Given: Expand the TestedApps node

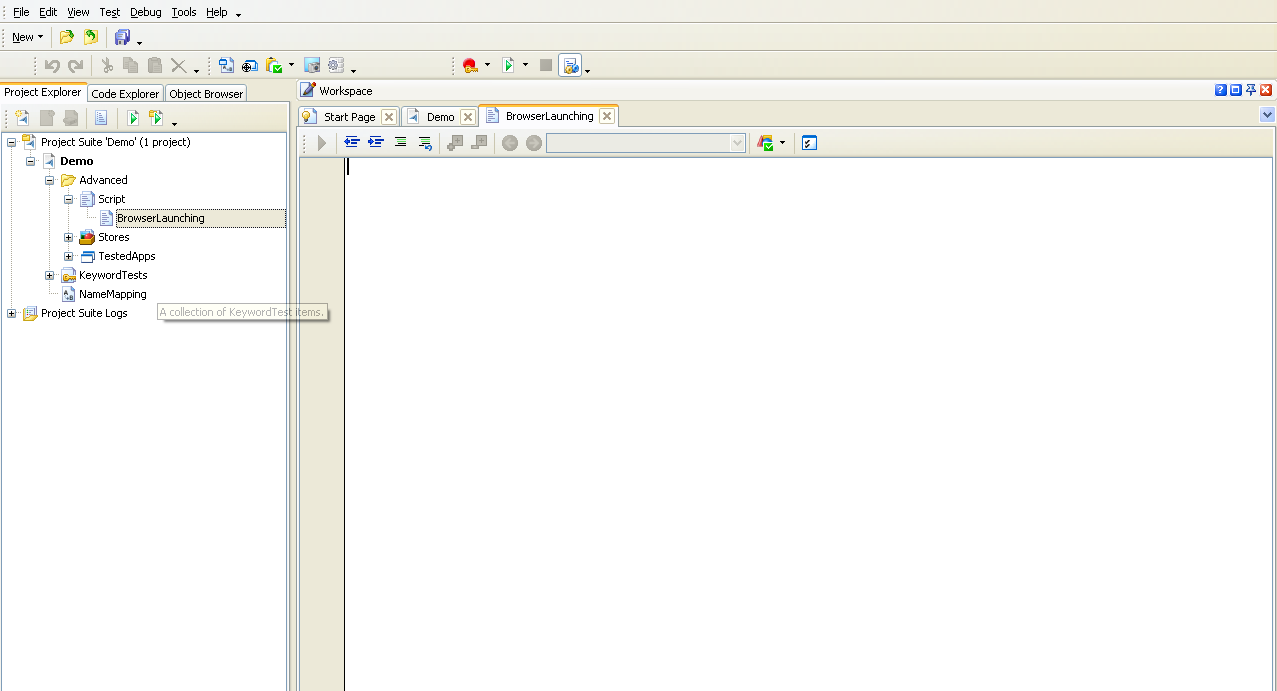Looking at the screenshot, I should coord(68,256).
